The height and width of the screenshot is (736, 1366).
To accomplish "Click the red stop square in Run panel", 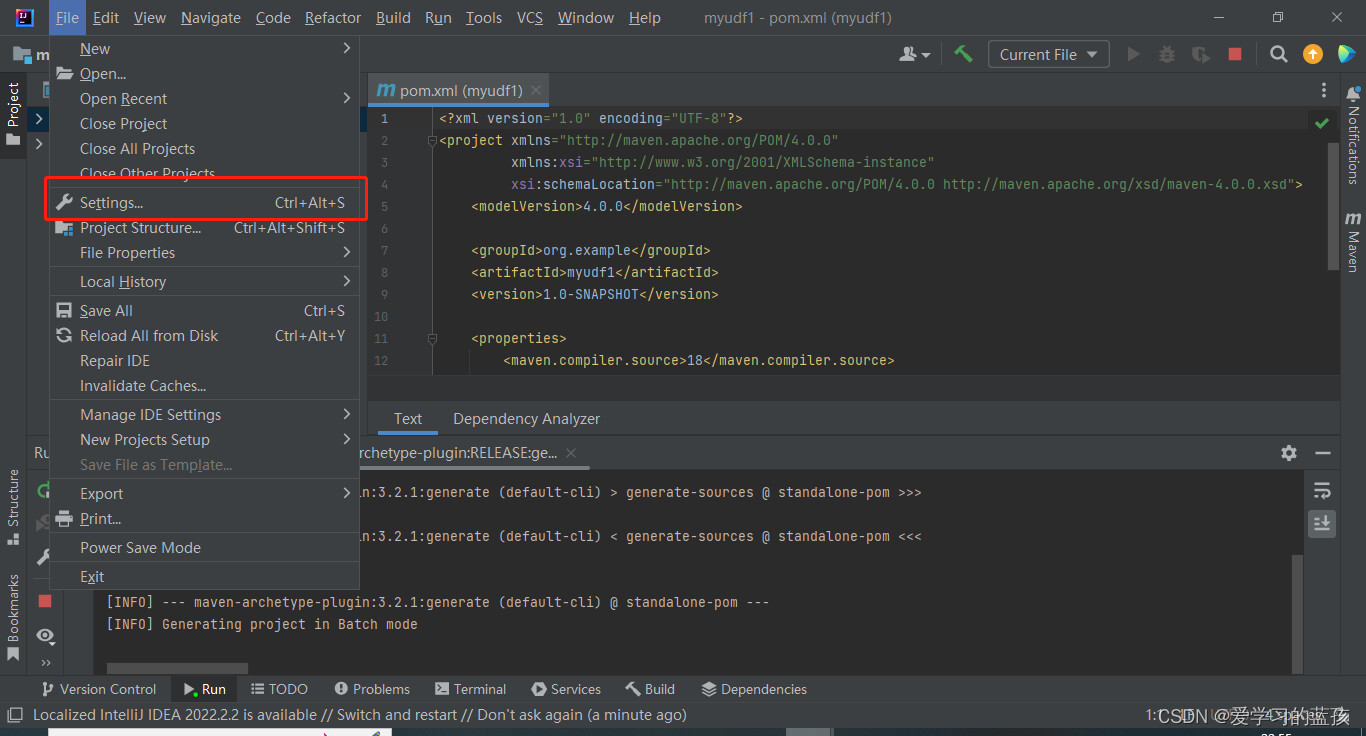I will coord(45,600).
